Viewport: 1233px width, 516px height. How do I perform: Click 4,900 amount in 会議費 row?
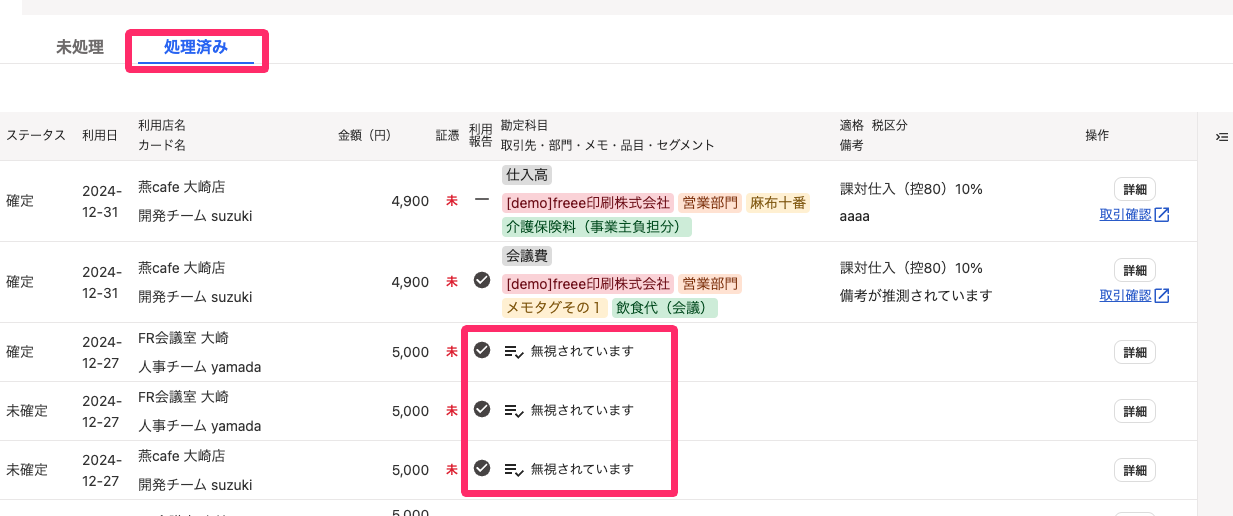tap(410, 282)
